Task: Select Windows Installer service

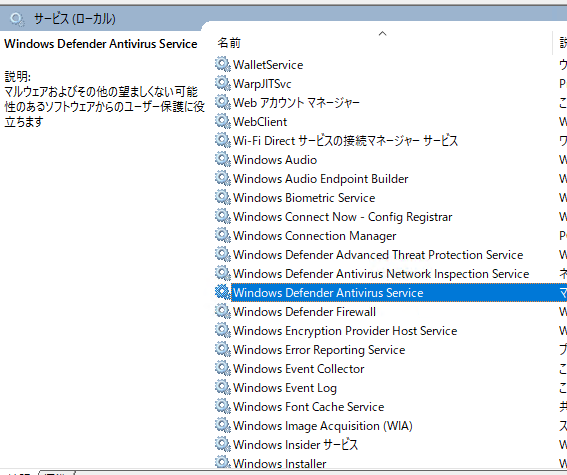Action: point(280,463)
